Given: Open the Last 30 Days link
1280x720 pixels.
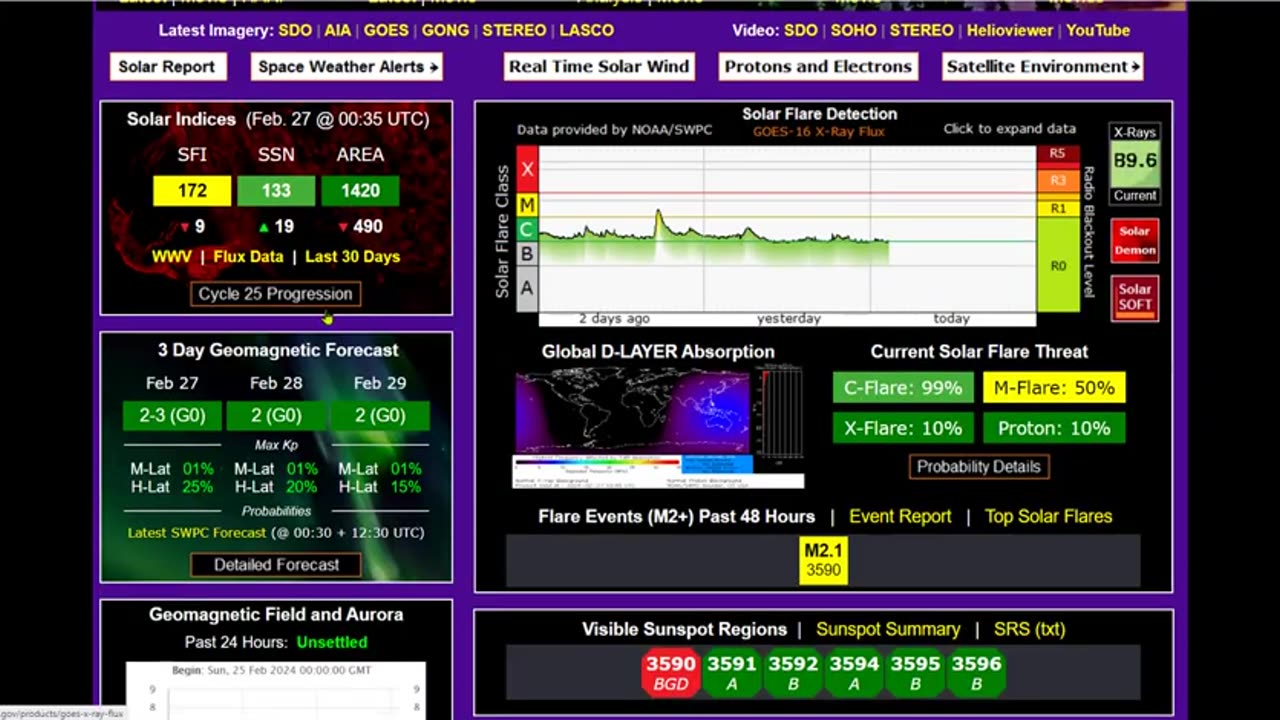Looking at the screenshot, I should click(x=352, y=257).
